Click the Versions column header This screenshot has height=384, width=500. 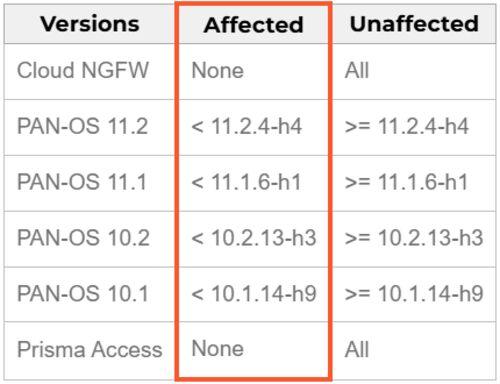pos(90,24)
